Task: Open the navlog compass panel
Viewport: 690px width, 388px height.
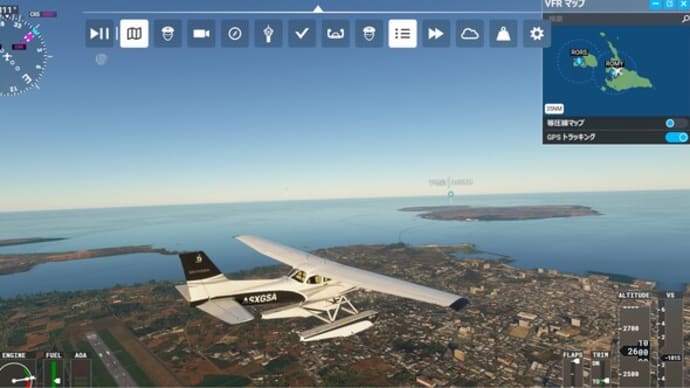Action: point(235,33)
